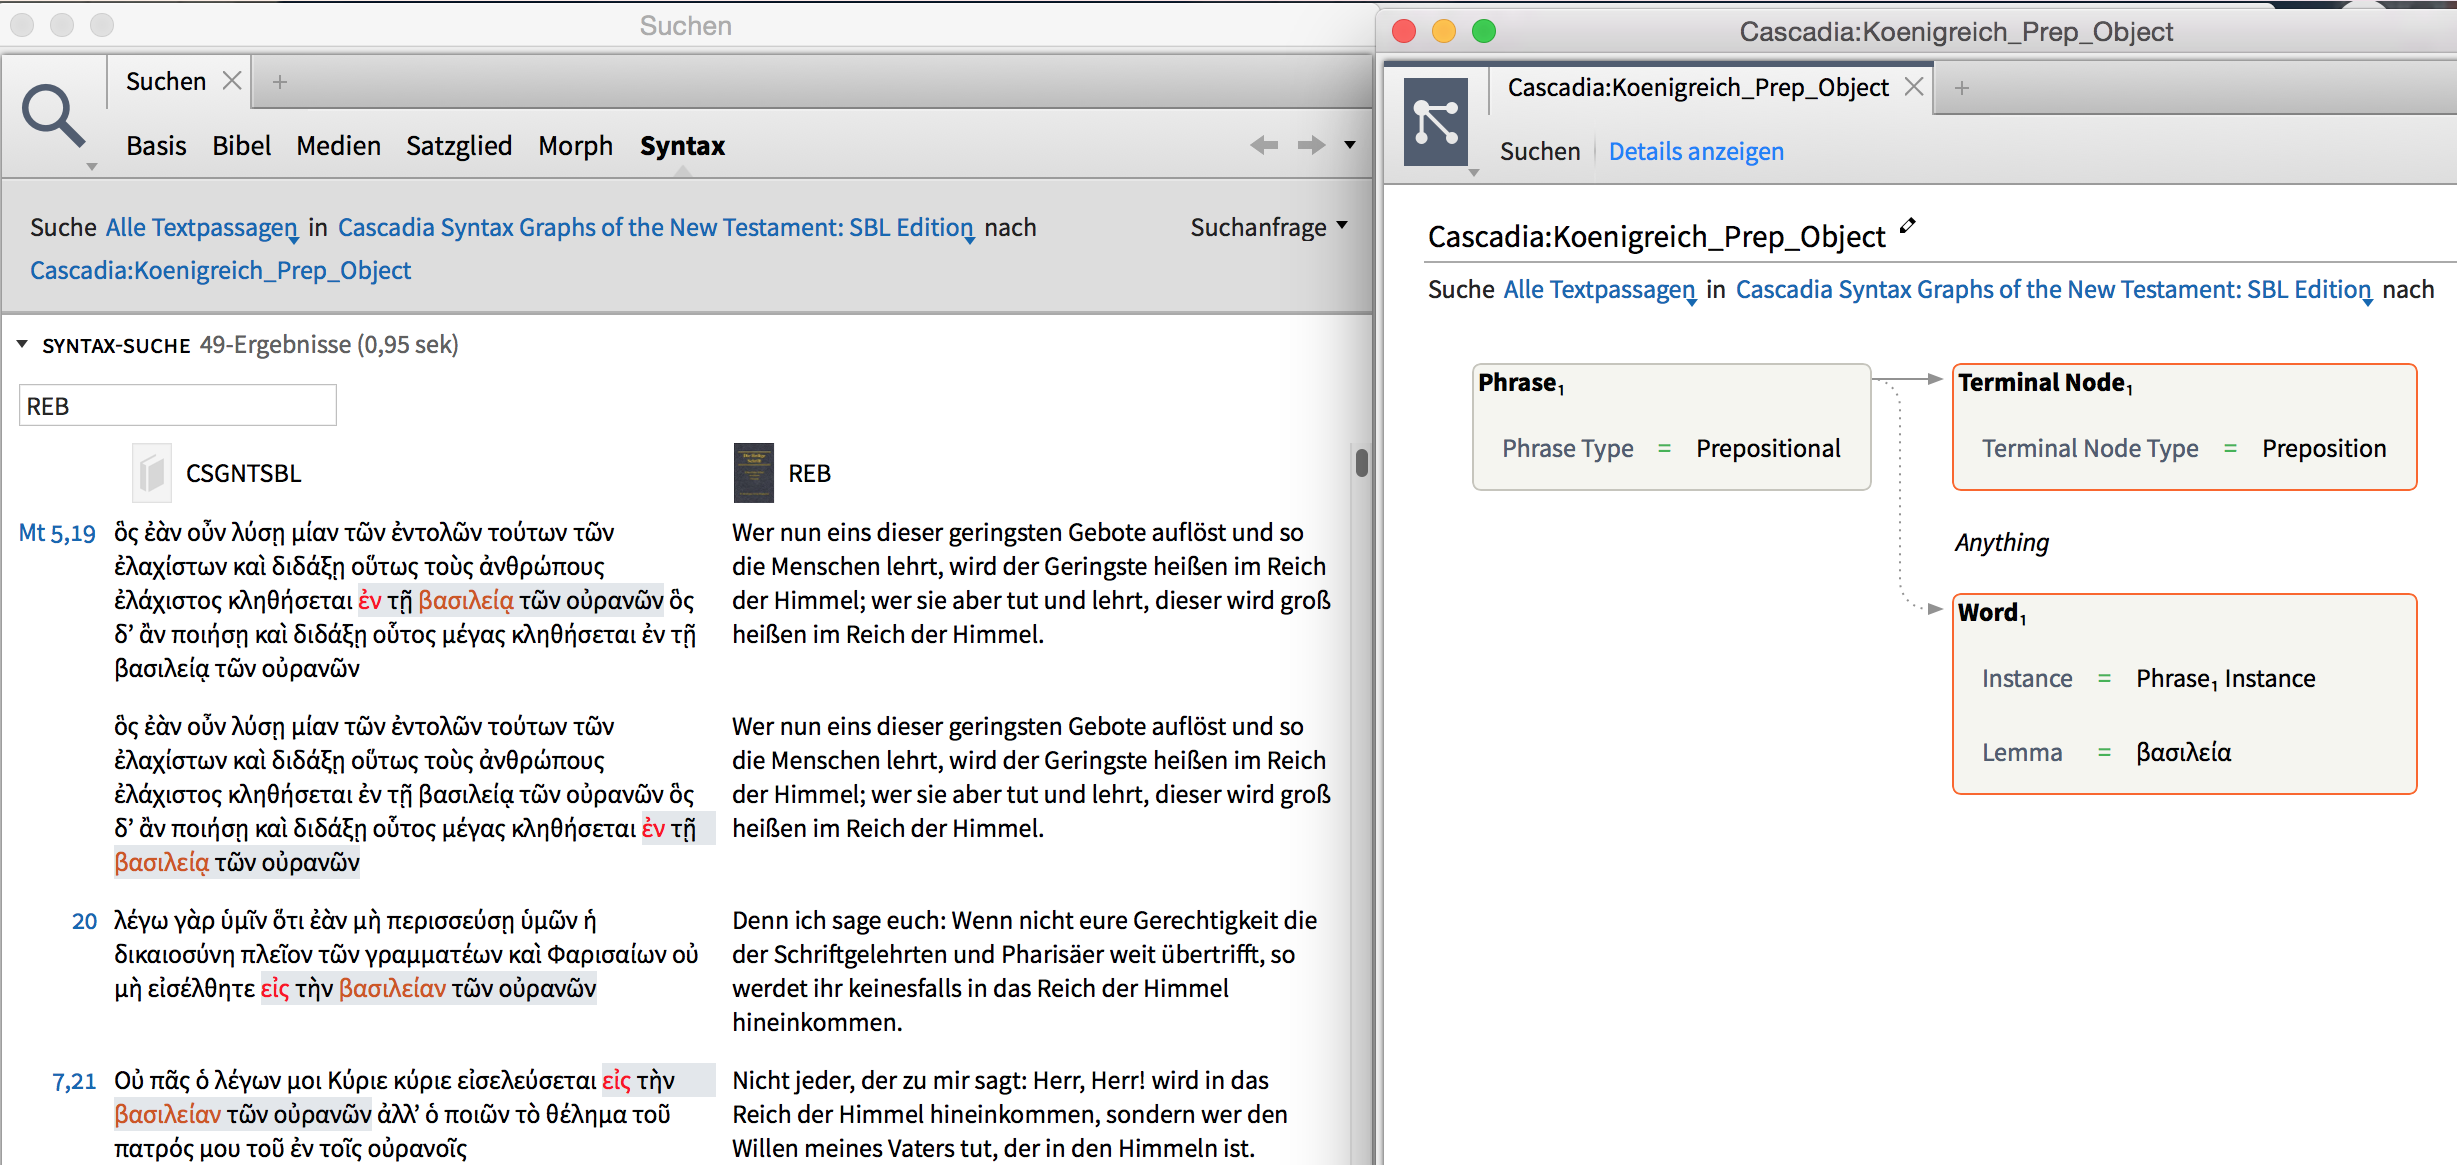Image resolution: width=2457 pixels, height=1165 pixels.
Task: Click the syntax search graph icon
Action: tap(1435, 123)
